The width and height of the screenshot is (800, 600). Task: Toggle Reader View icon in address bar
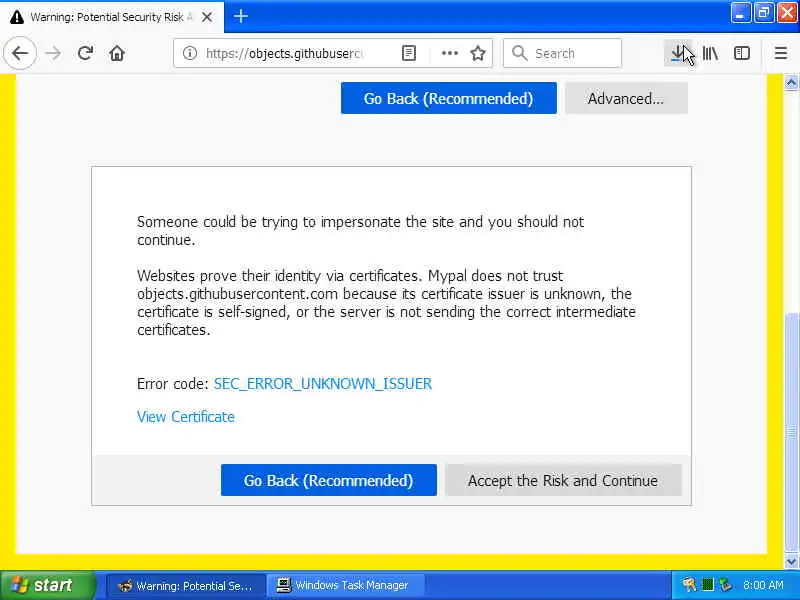point(409,53)
